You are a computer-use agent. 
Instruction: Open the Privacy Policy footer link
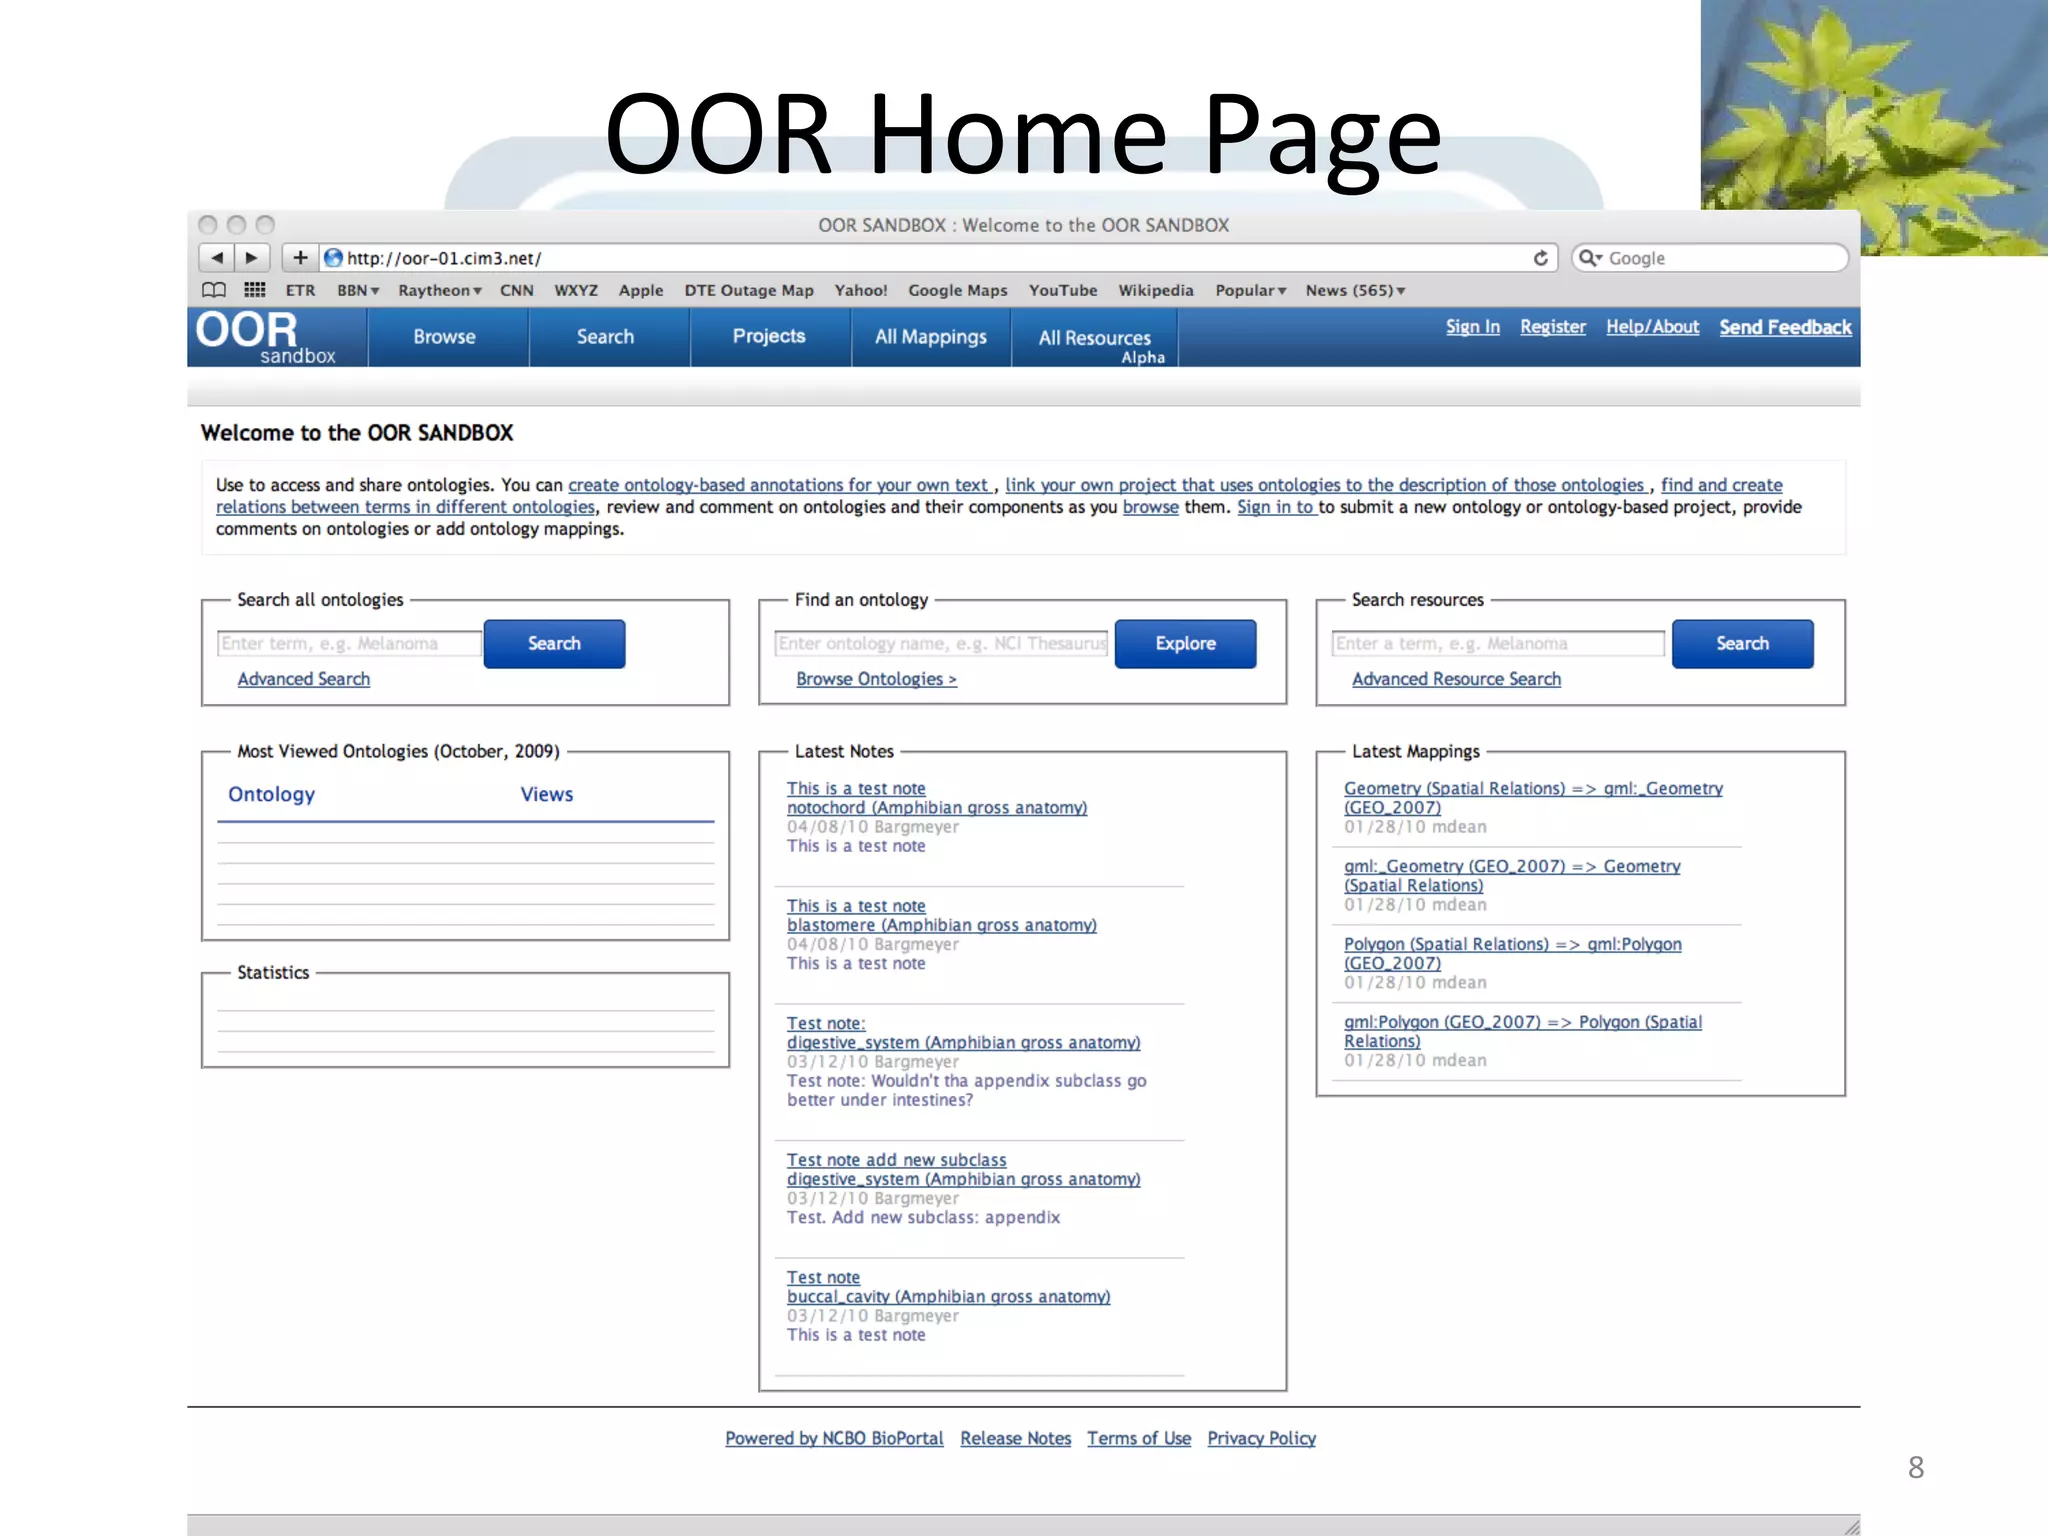pyautogui.click(x=1262, y=1438)
